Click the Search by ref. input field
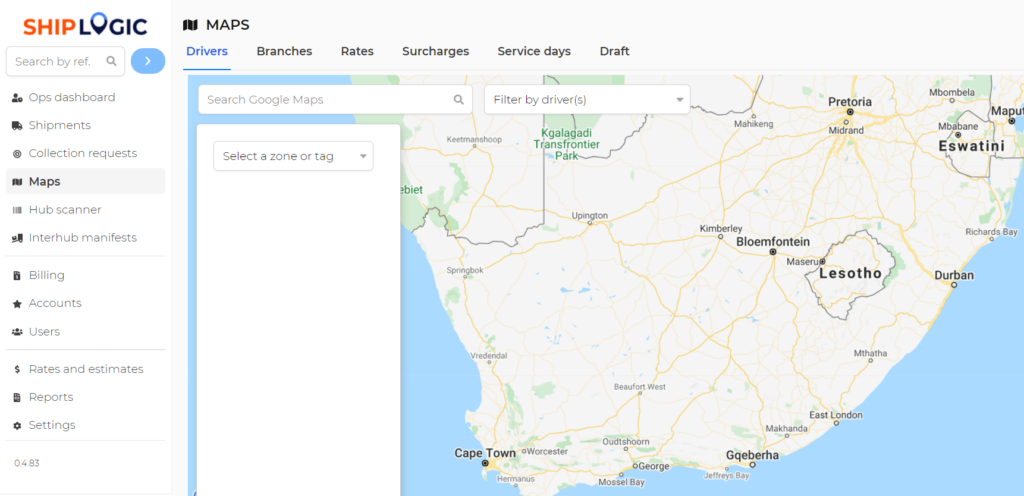 click(x=55, y=61)
